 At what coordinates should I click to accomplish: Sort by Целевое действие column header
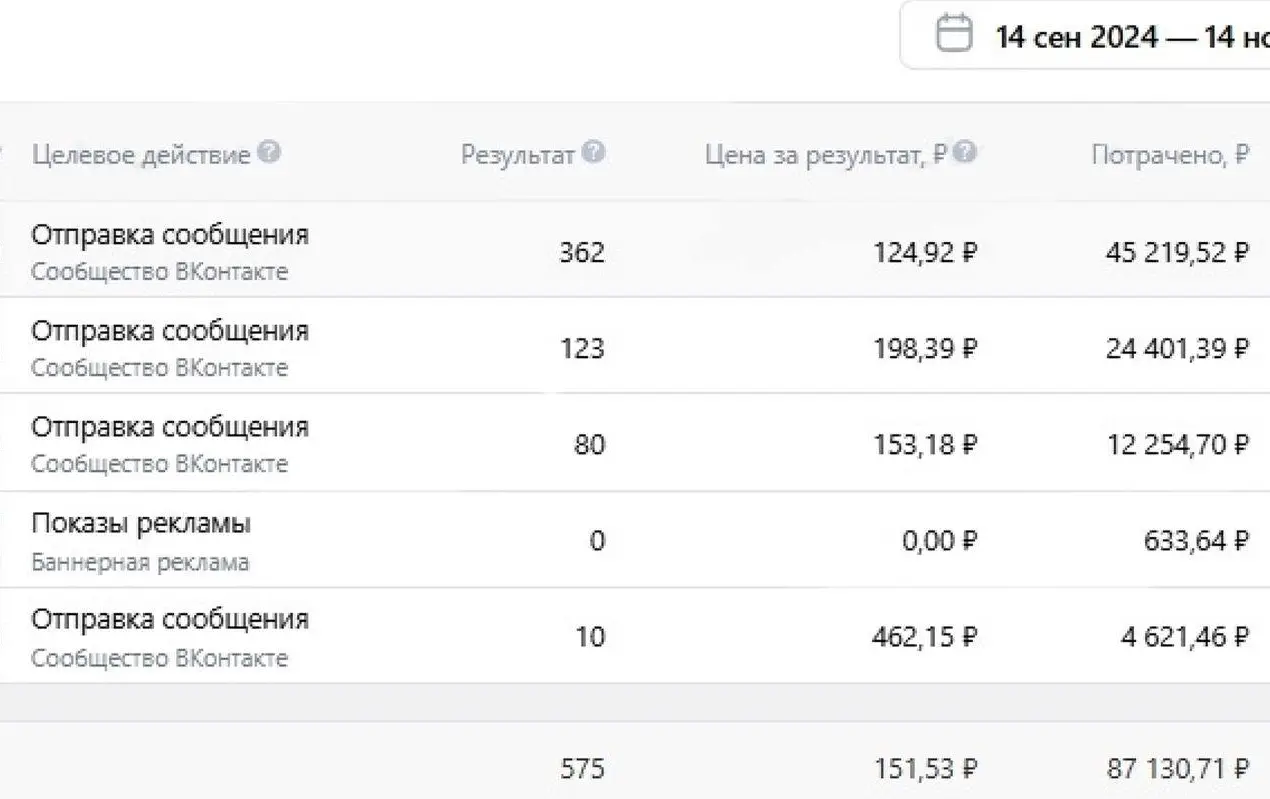tap(140, 155)
